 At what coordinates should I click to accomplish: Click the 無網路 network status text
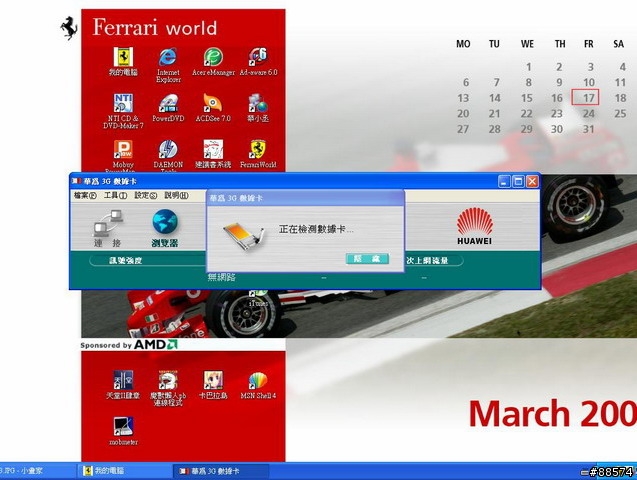pos(221,277)
